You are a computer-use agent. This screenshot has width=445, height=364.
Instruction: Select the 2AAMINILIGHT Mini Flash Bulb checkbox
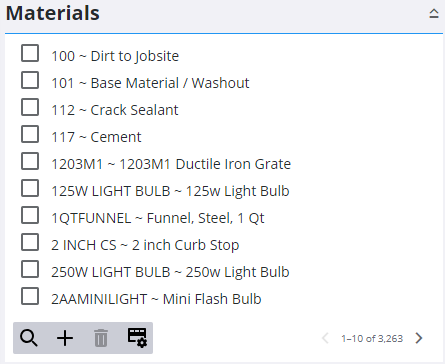[x=30, y=296]
